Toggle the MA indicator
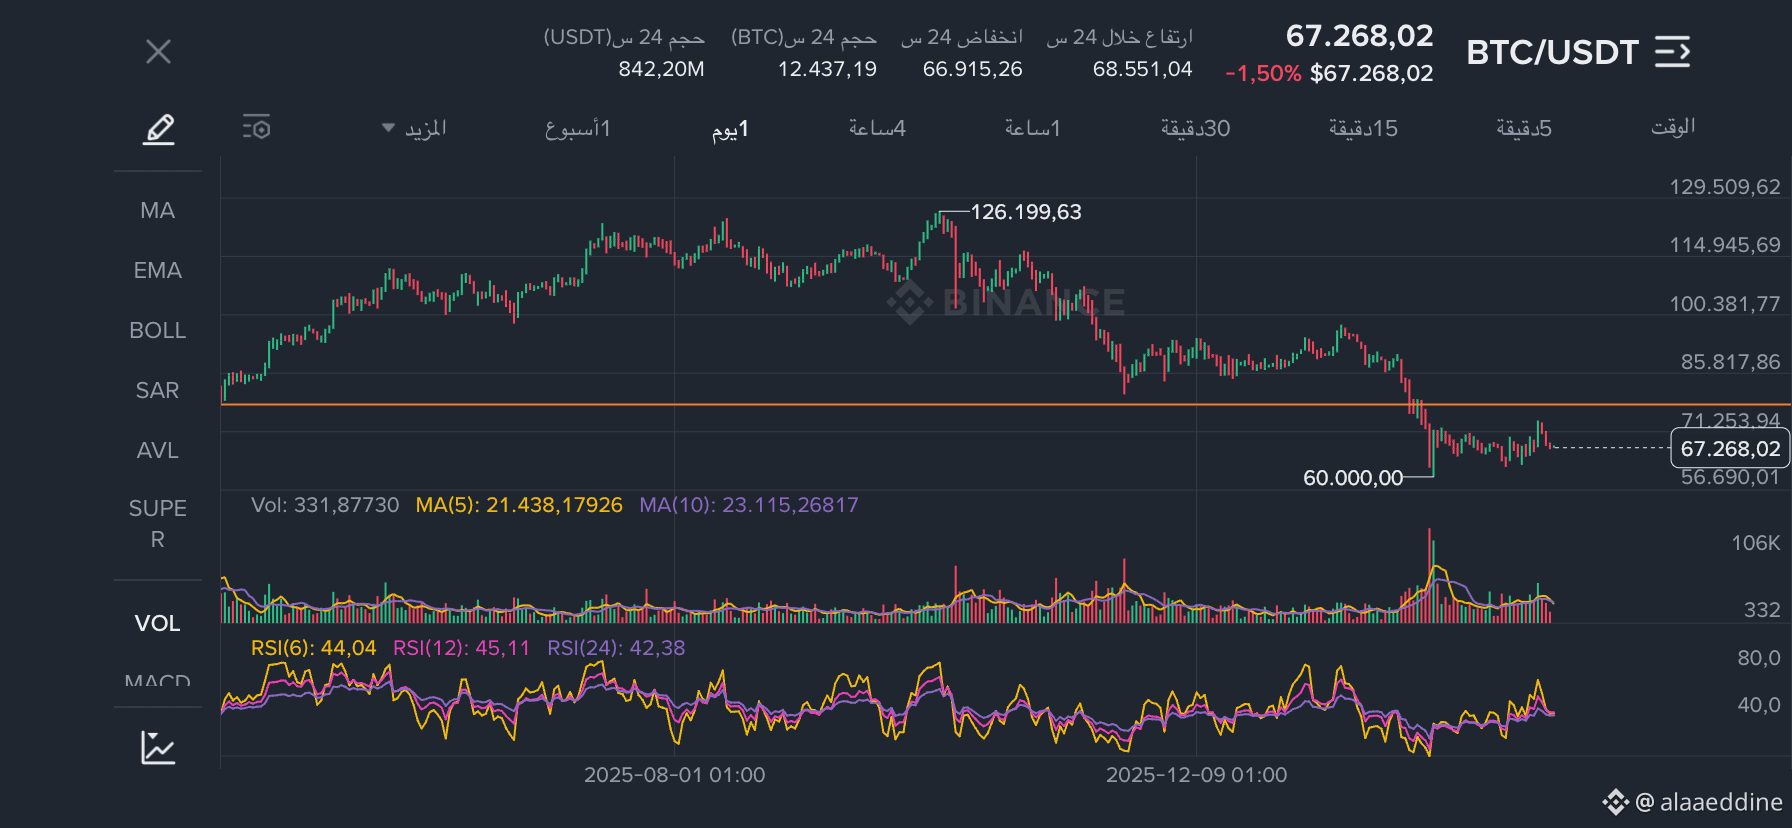 pos(158,210)
